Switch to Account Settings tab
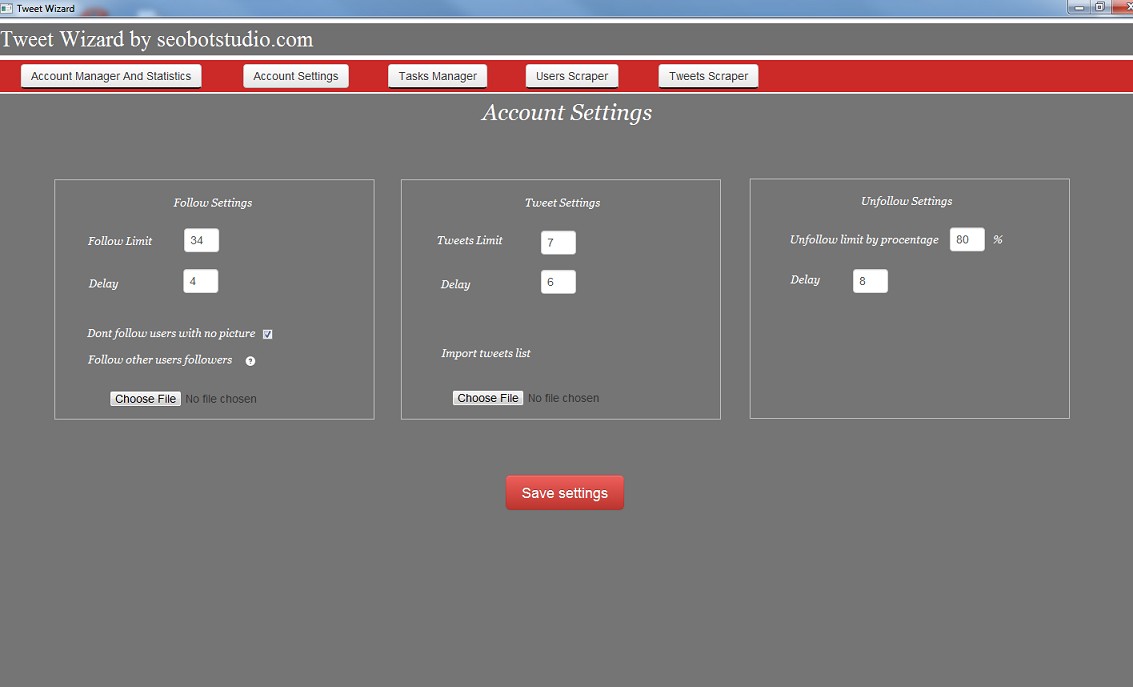The width and height of the screenshot is (1133, 687). coord(296,76)
